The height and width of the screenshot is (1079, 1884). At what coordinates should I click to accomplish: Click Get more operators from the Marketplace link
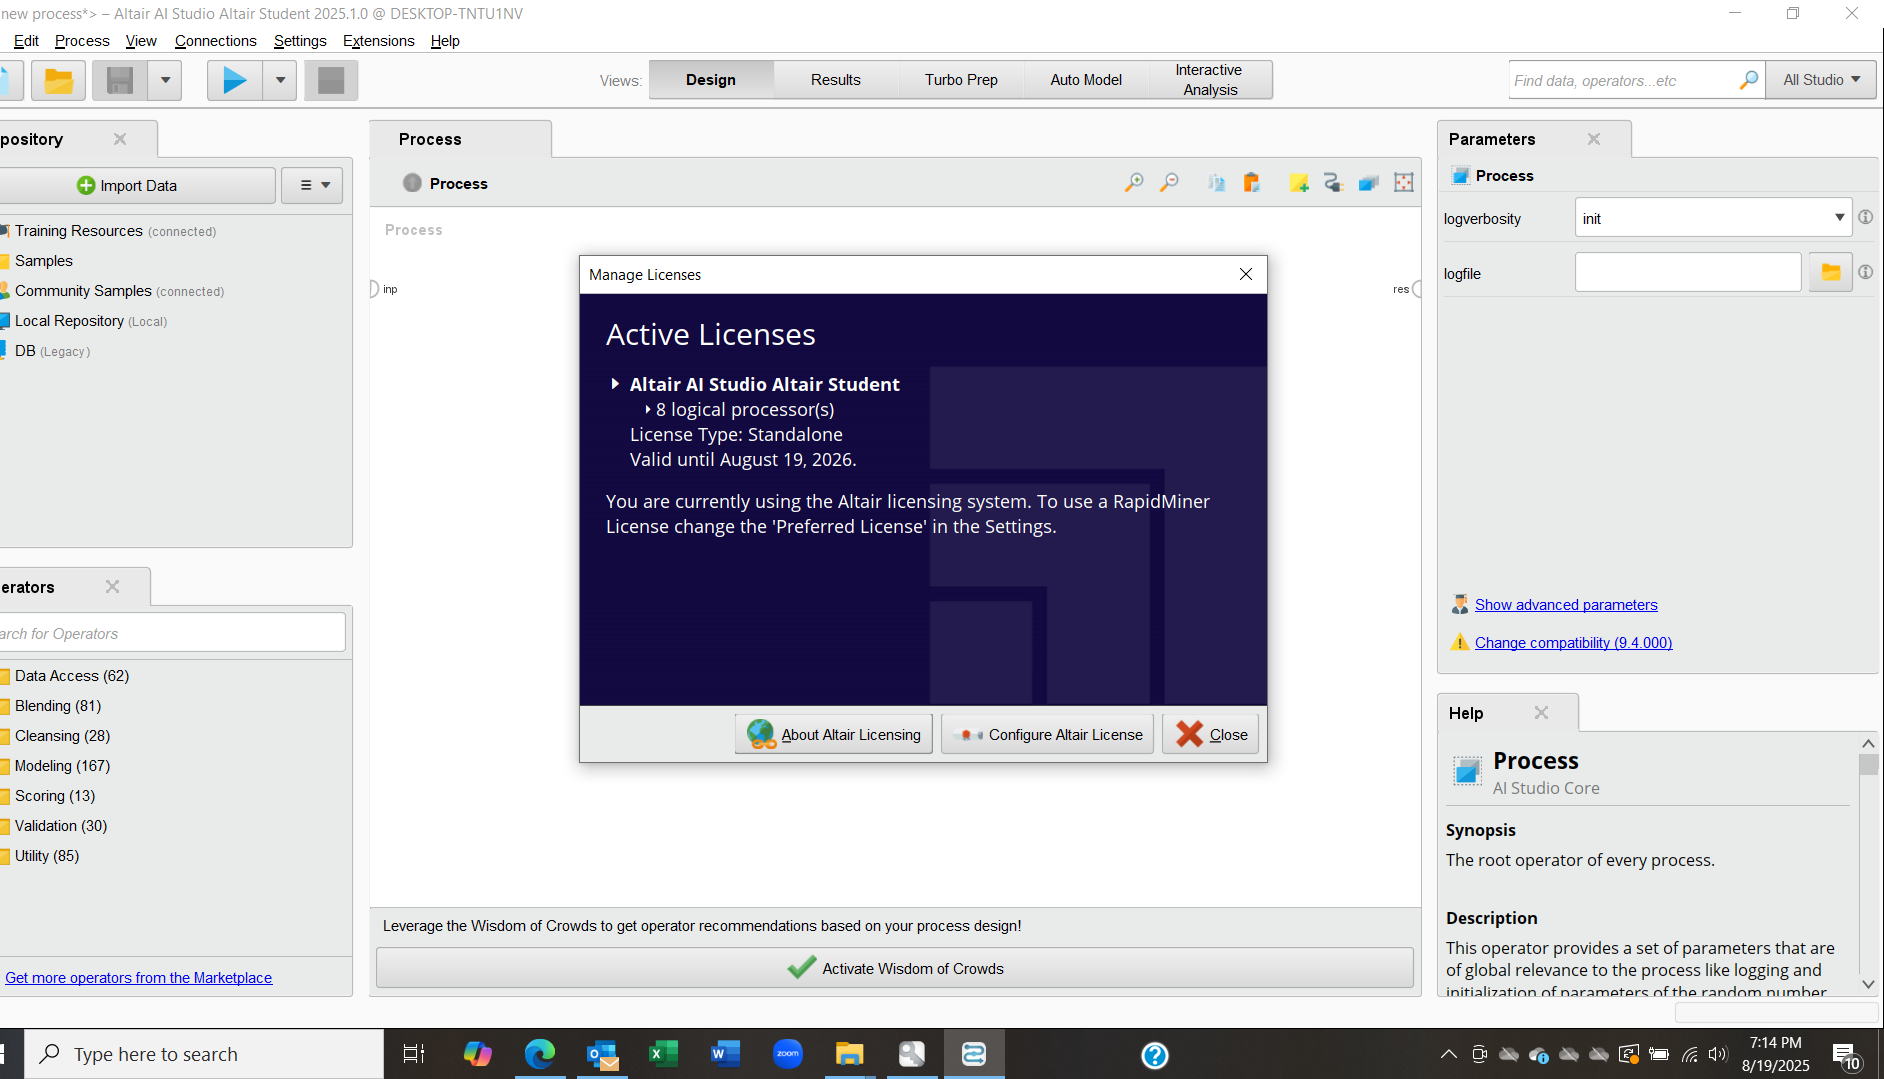point(138,978)
